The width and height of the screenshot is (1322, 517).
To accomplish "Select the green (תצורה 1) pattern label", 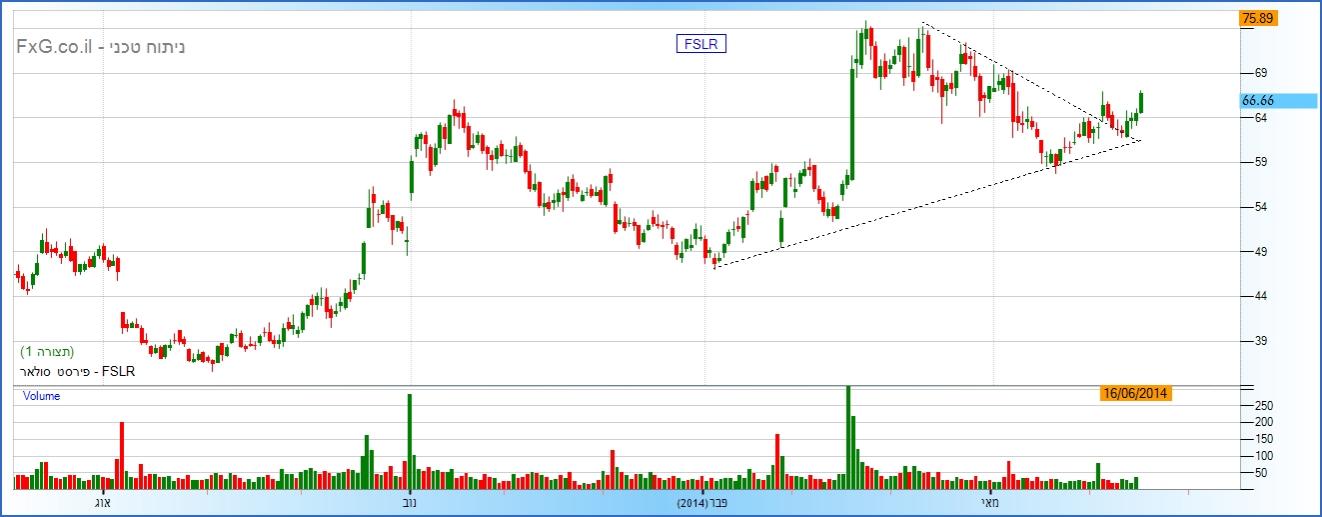I will pos(48,352).
